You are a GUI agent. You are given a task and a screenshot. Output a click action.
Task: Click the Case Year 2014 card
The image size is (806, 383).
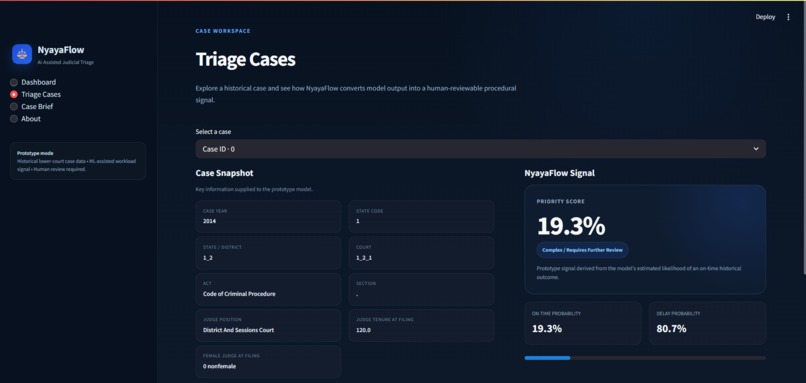268,216
